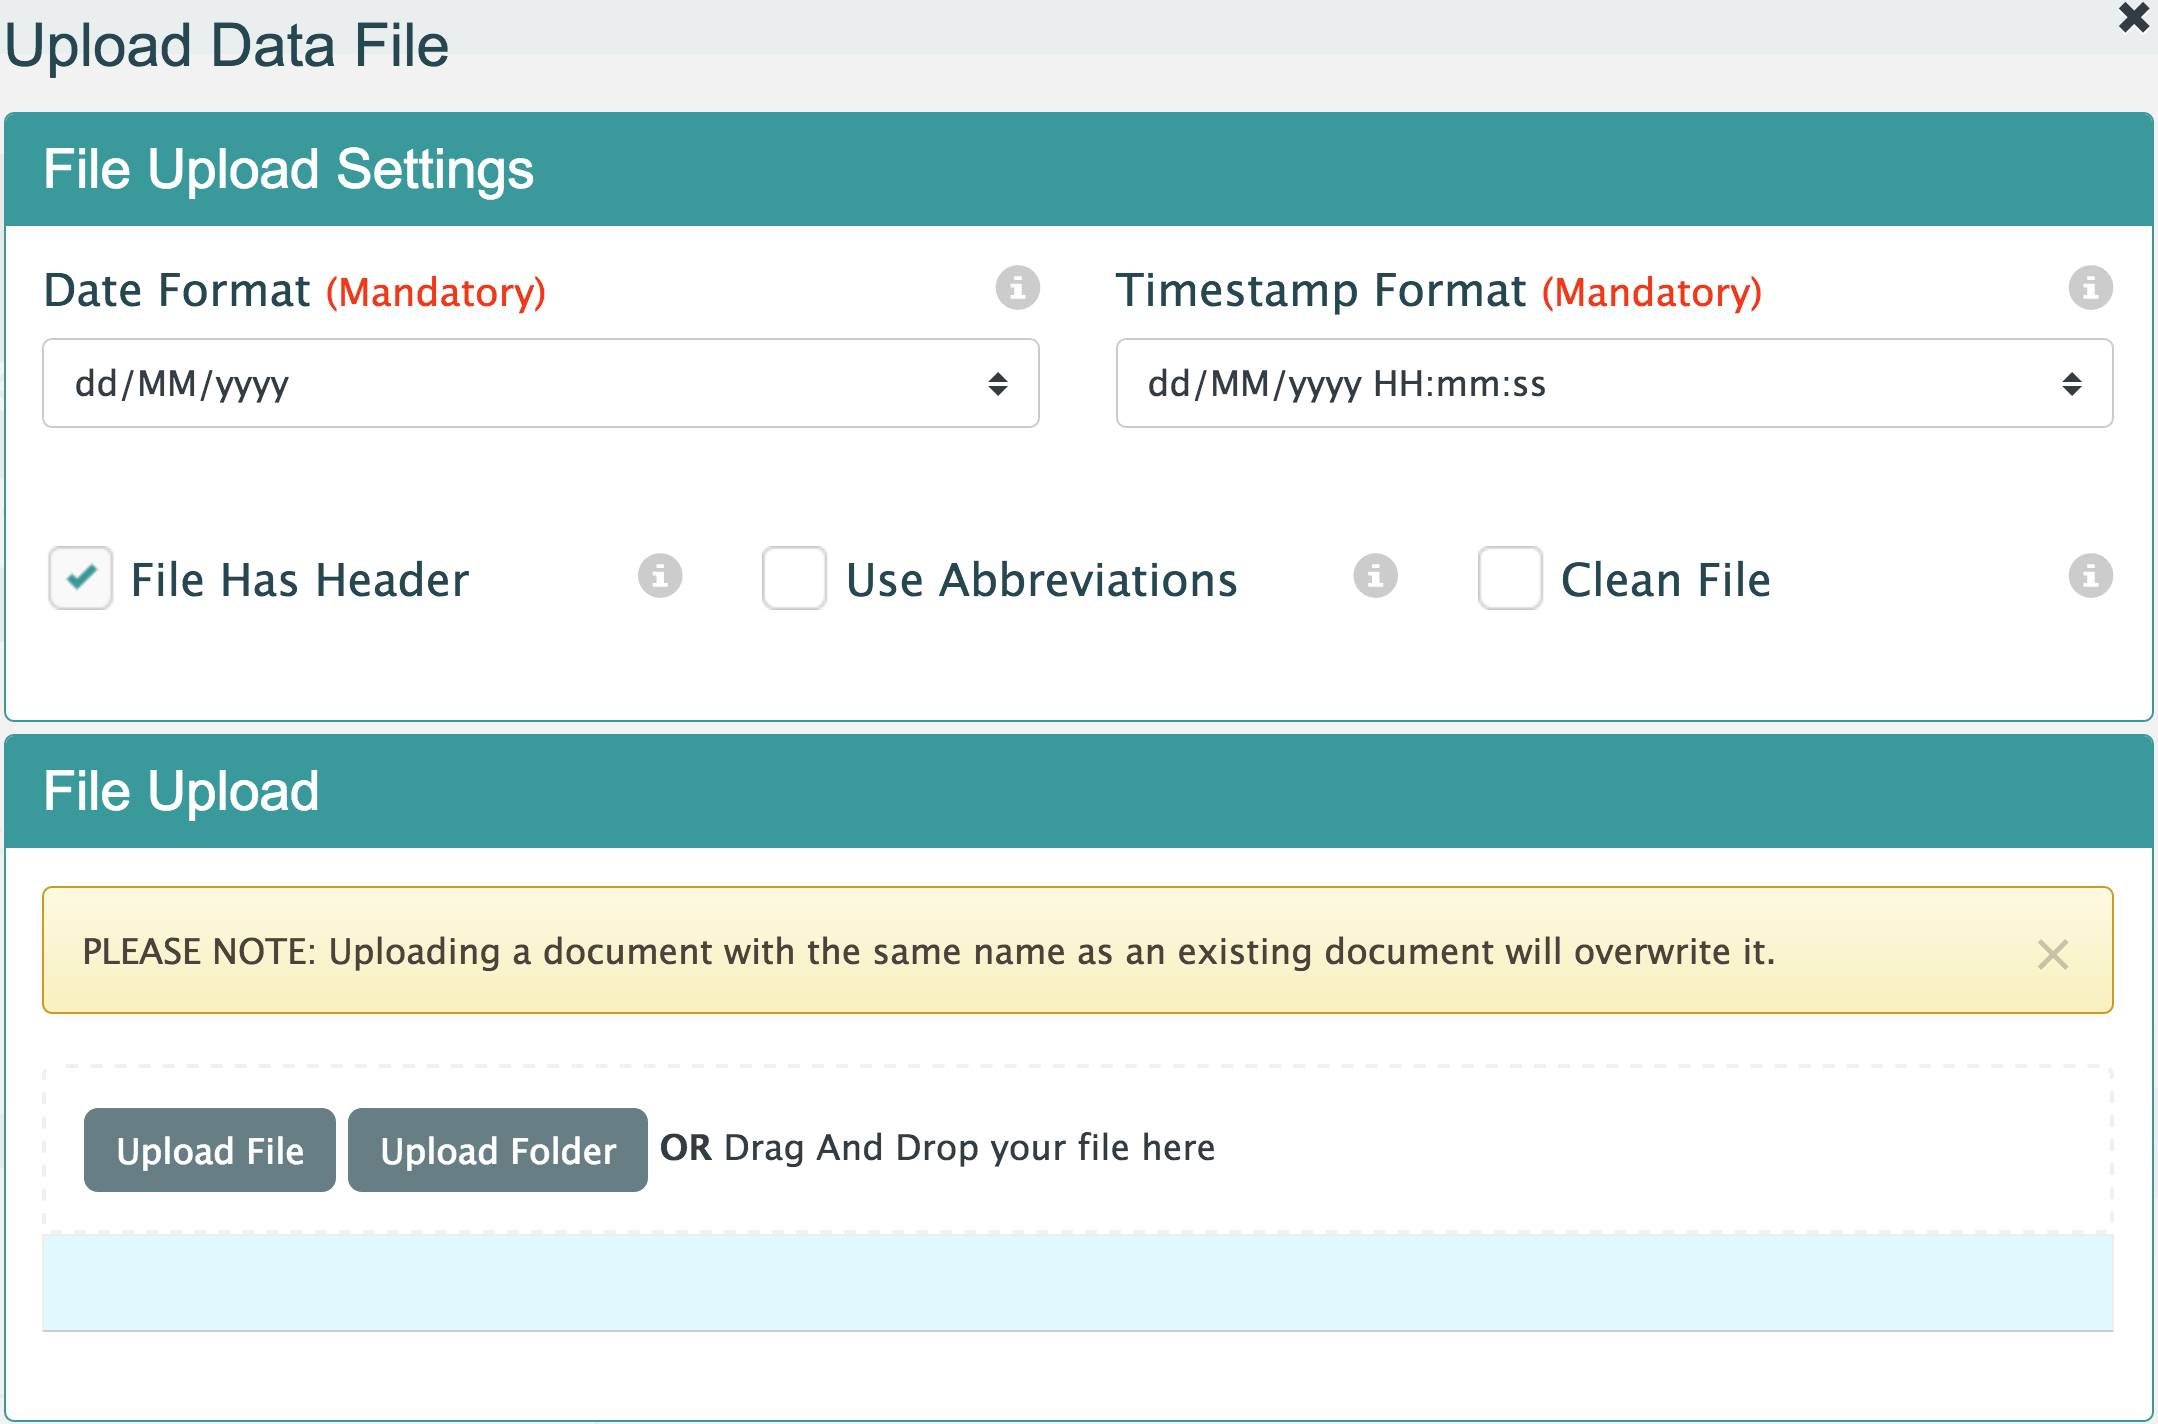Click the Upload File button

pyautogui.click(x=209, y=1150)
